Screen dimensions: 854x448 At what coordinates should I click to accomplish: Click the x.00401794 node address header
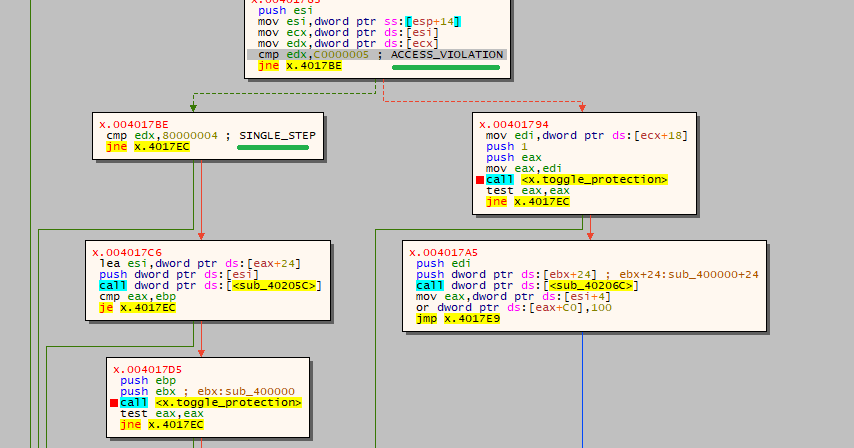[514, 125]
